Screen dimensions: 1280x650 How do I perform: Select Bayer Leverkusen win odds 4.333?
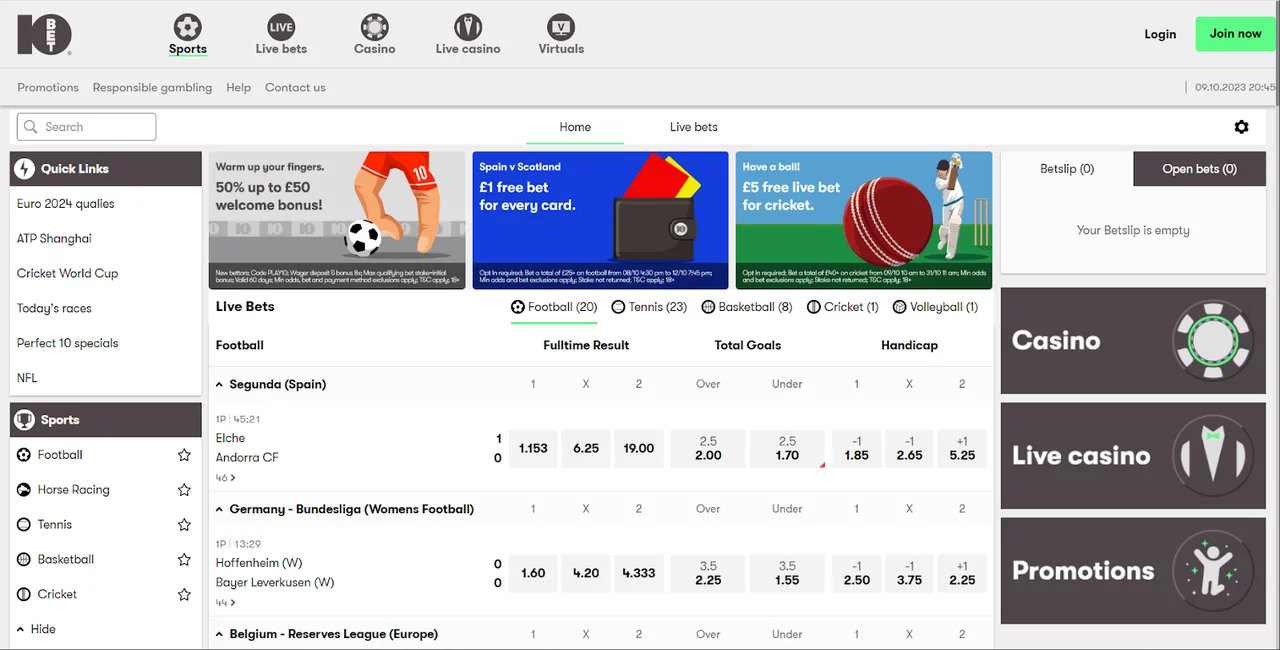(x=639, y=574)
